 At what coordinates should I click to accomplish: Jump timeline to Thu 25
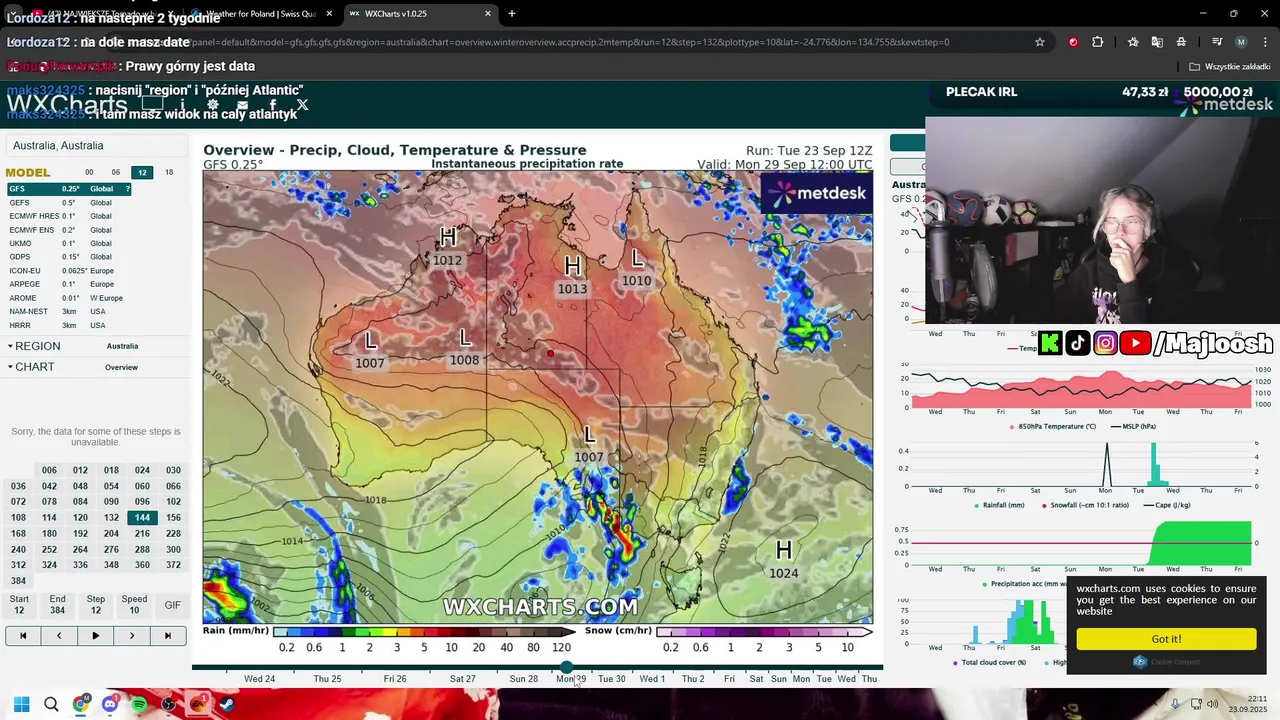coord(327,679)
